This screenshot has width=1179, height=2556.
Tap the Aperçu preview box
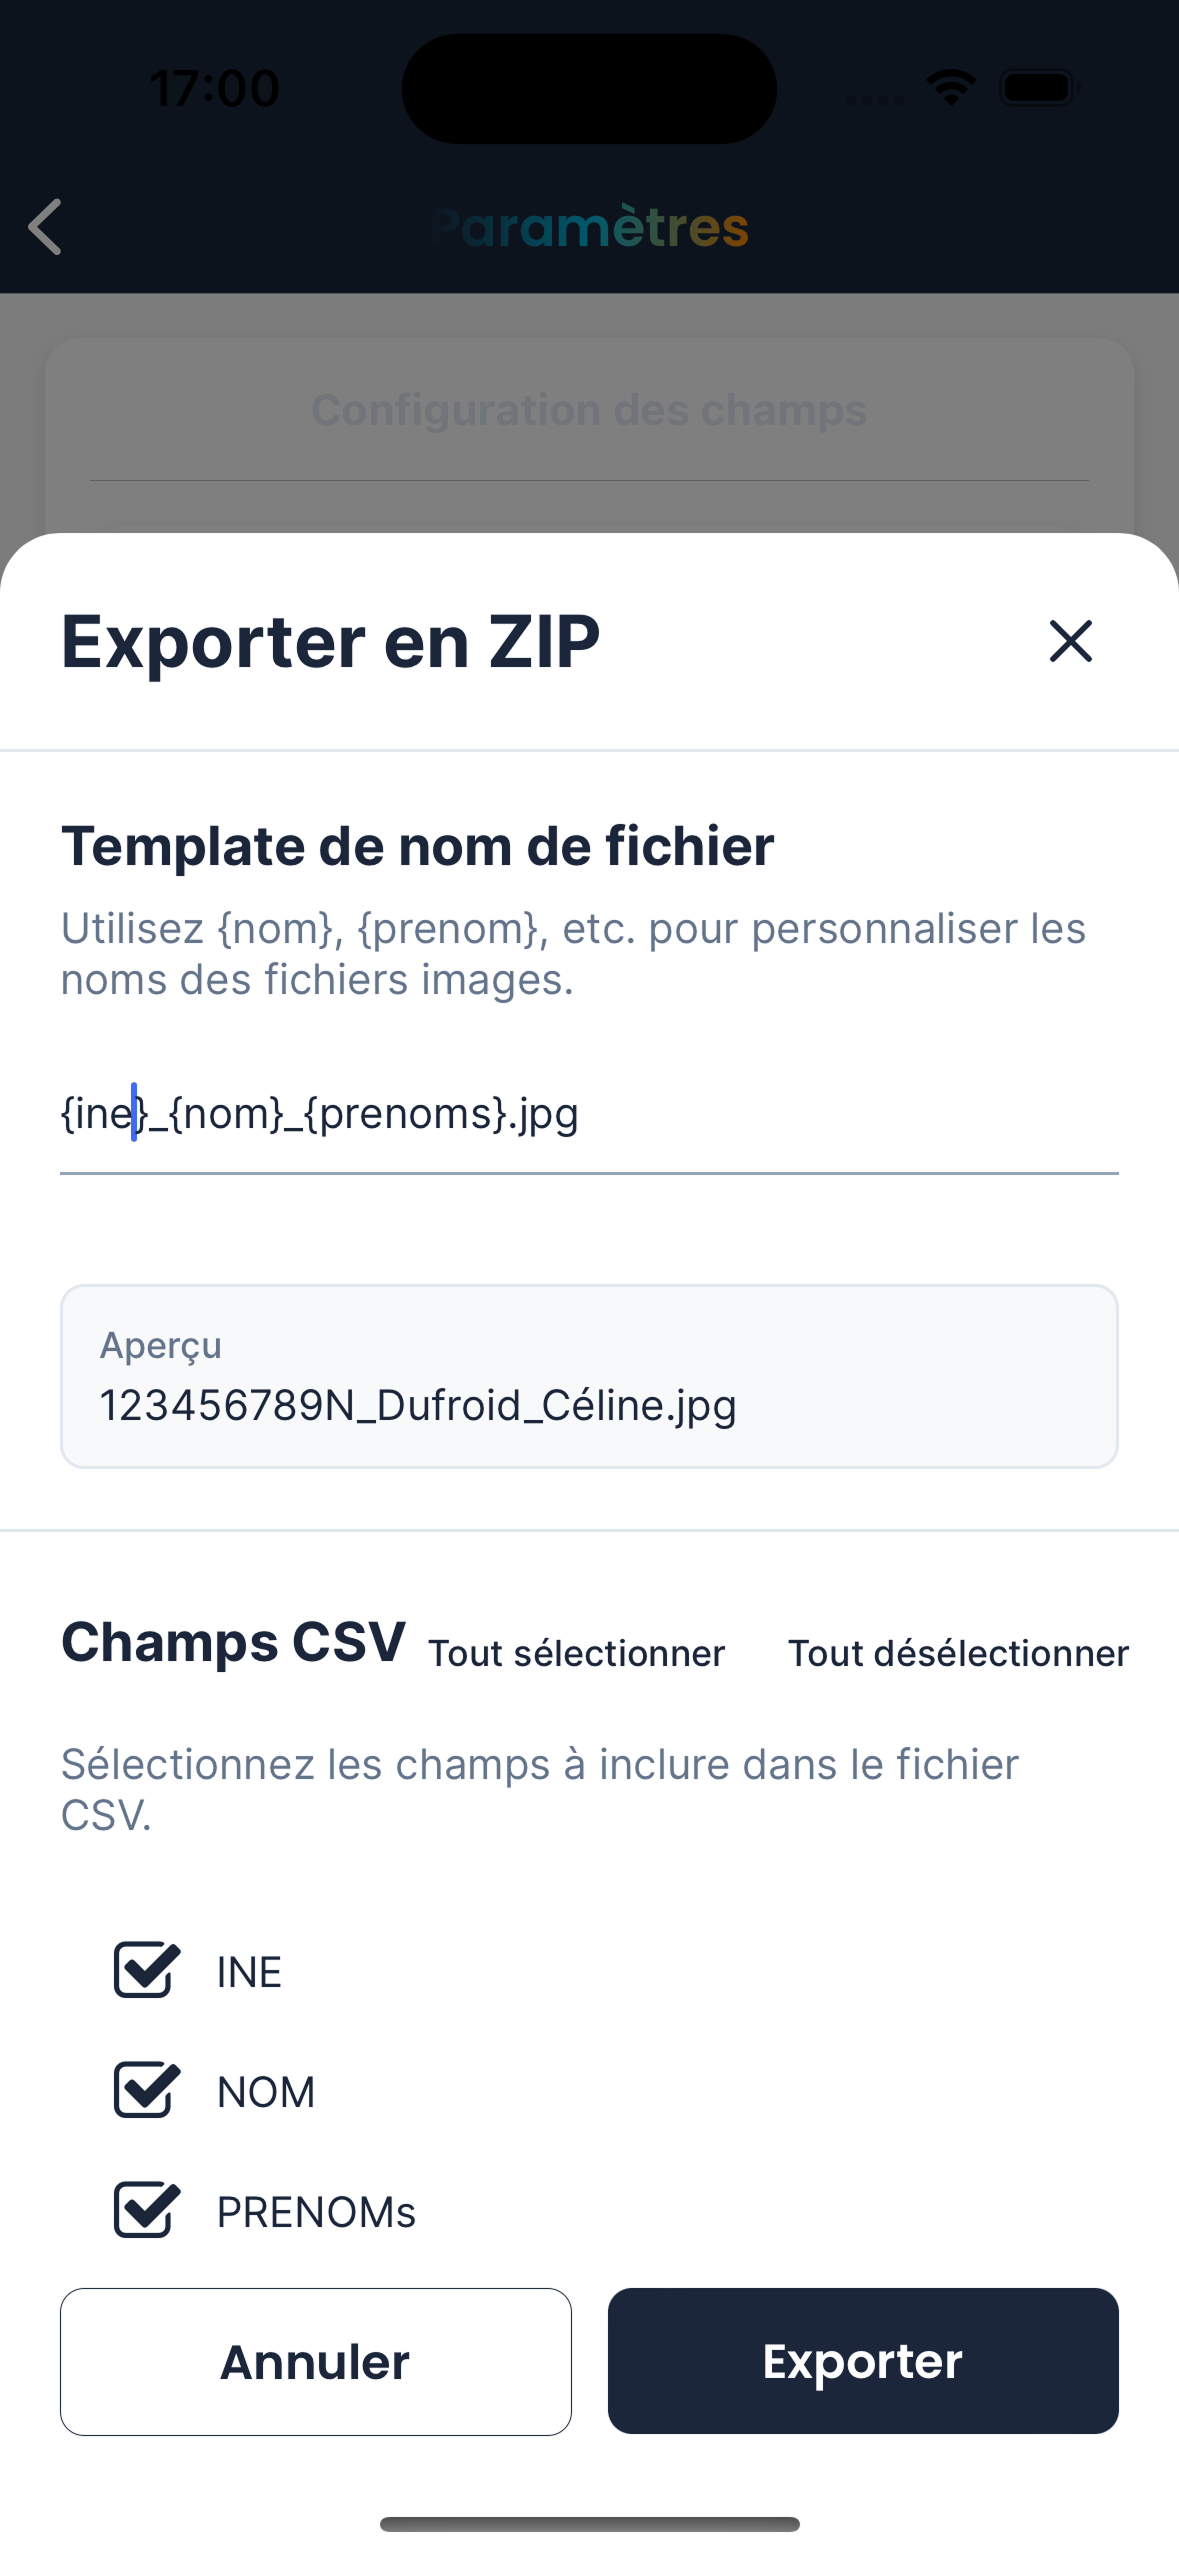click(589, 1376)
